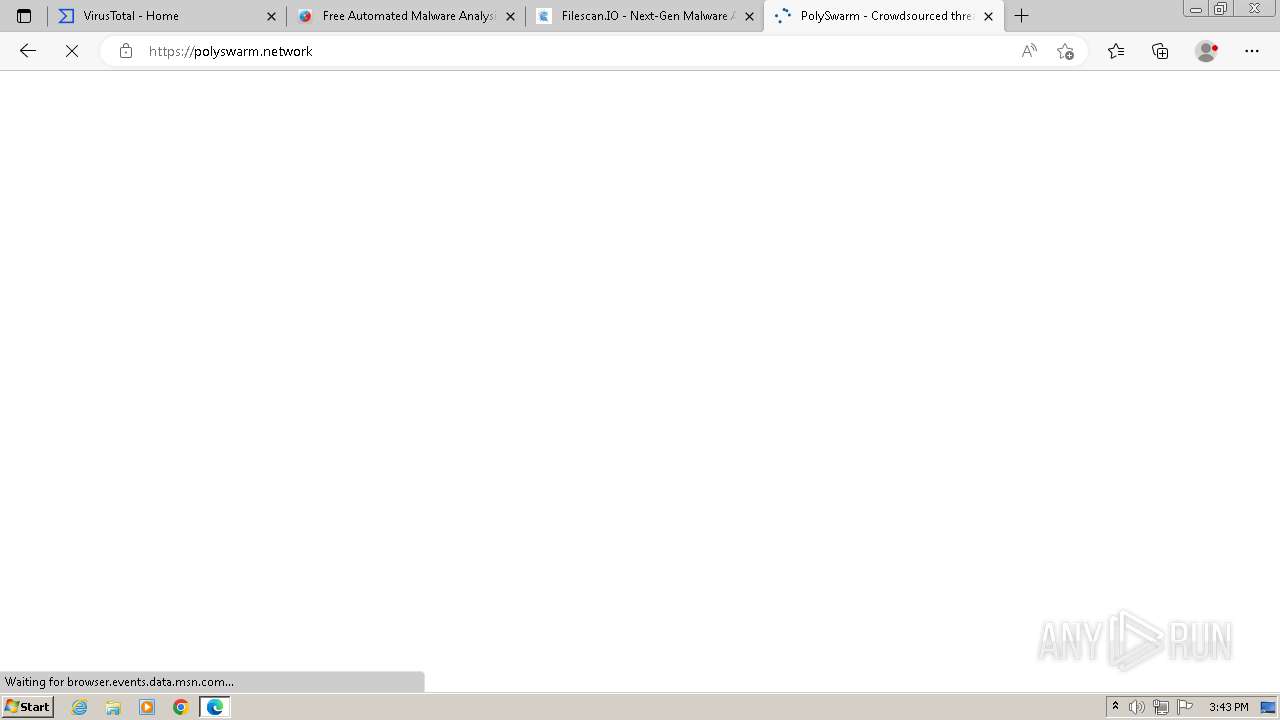Click the 3:43 PM clock

click(x=1228, y=707)
